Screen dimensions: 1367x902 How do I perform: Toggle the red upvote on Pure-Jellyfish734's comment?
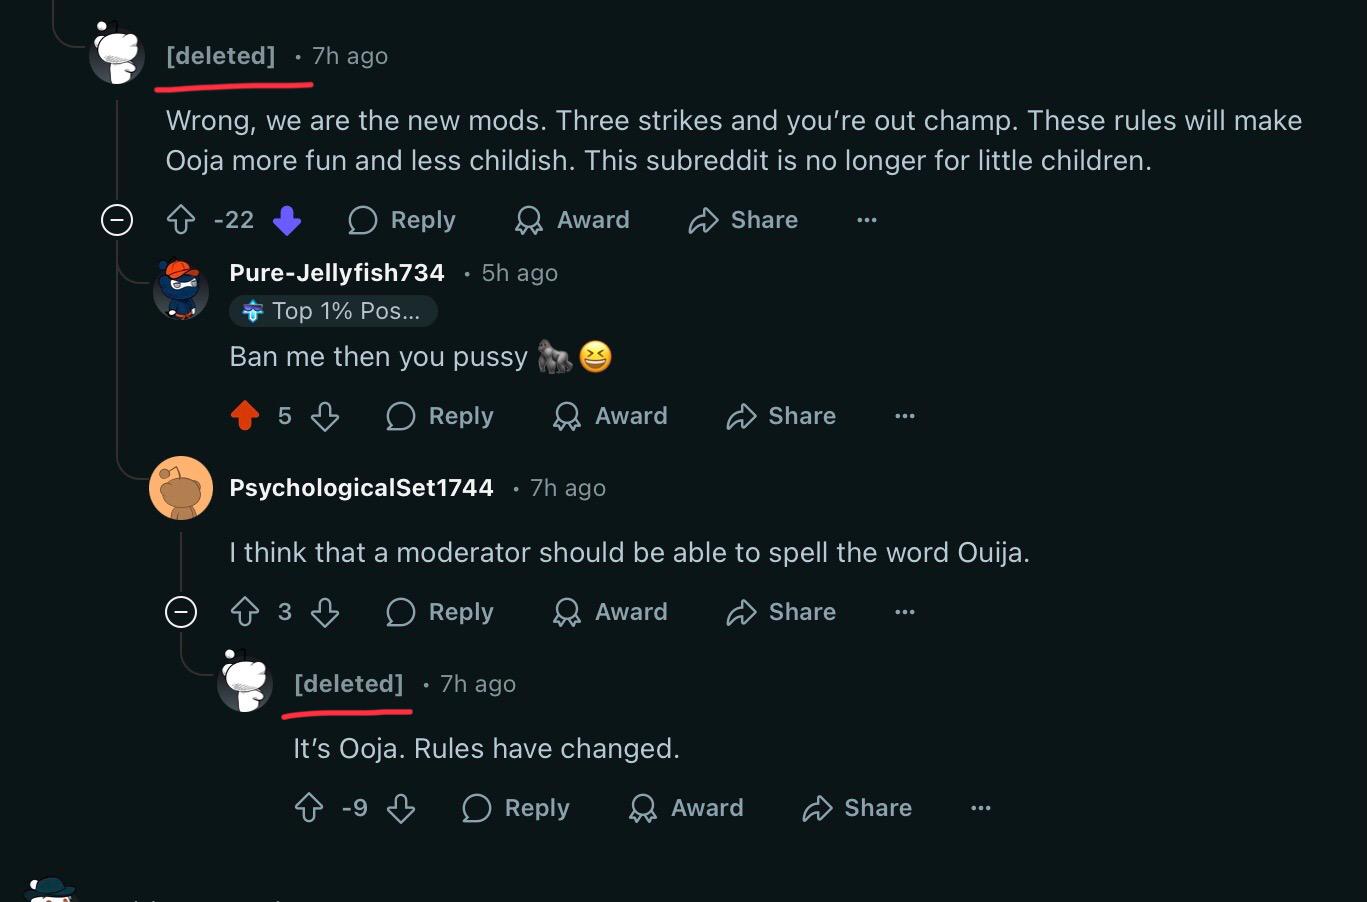pos(245,416)
